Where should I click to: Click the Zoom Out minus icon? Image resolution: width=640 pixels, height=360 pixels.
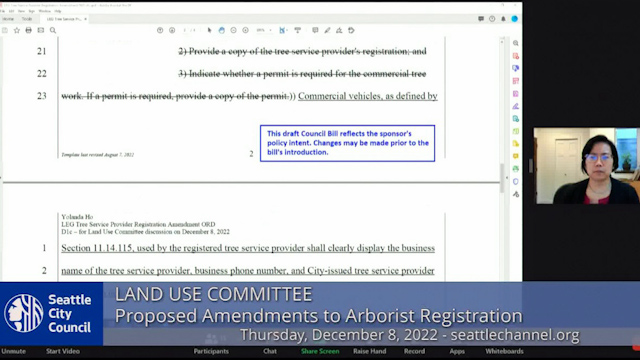[233, 30]
